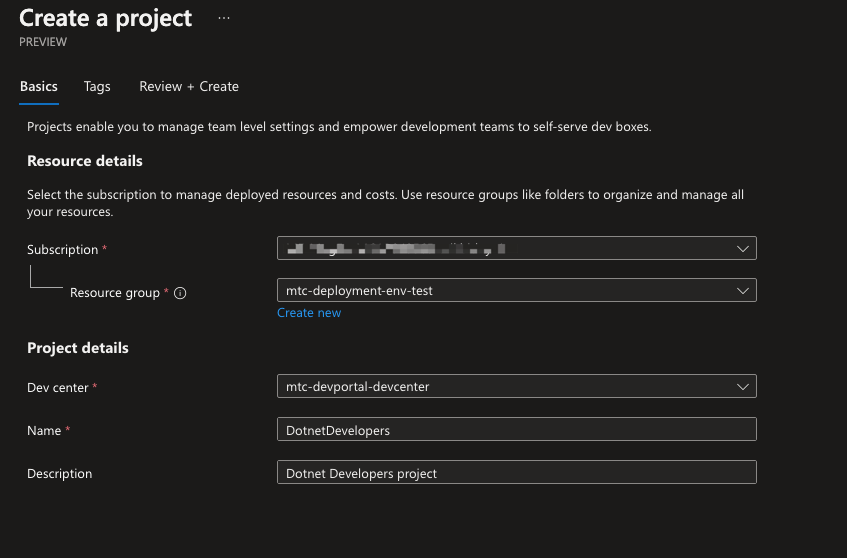Click the Dev center field label
847x558 pixels.
pyautogui.click(x=58, y=387)
